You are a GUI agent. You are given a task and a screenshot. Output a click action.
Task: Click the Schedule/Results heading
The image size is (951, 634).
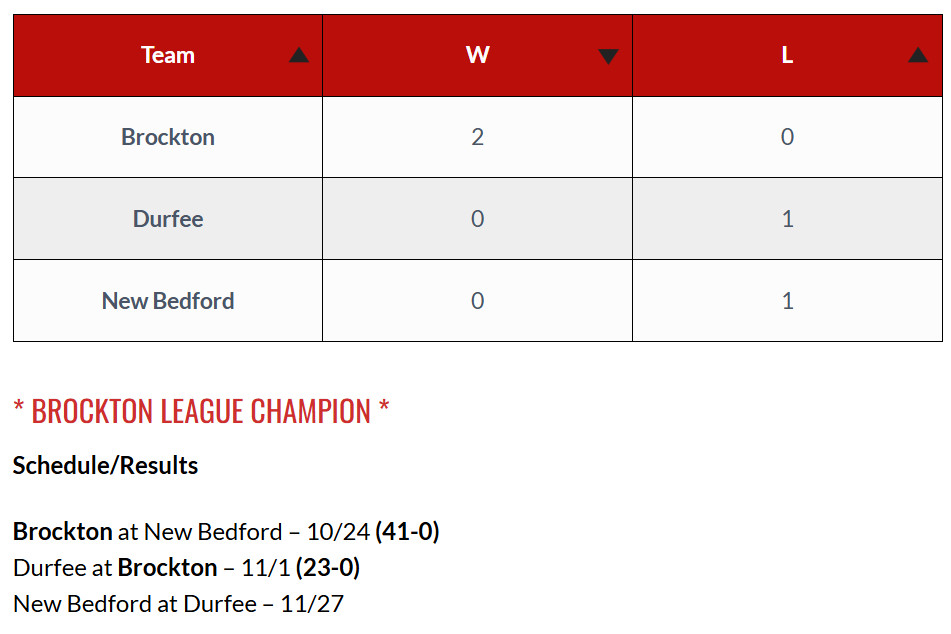(x=105, y=465)
